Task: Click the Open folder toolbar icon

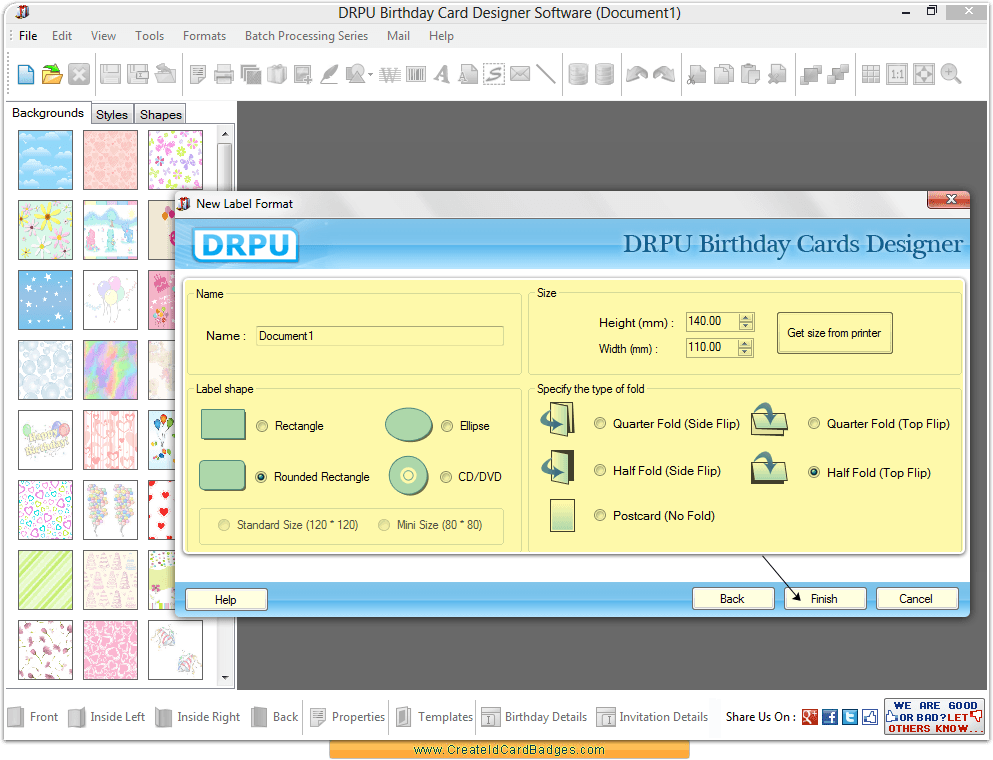Action: pos(52,75)
